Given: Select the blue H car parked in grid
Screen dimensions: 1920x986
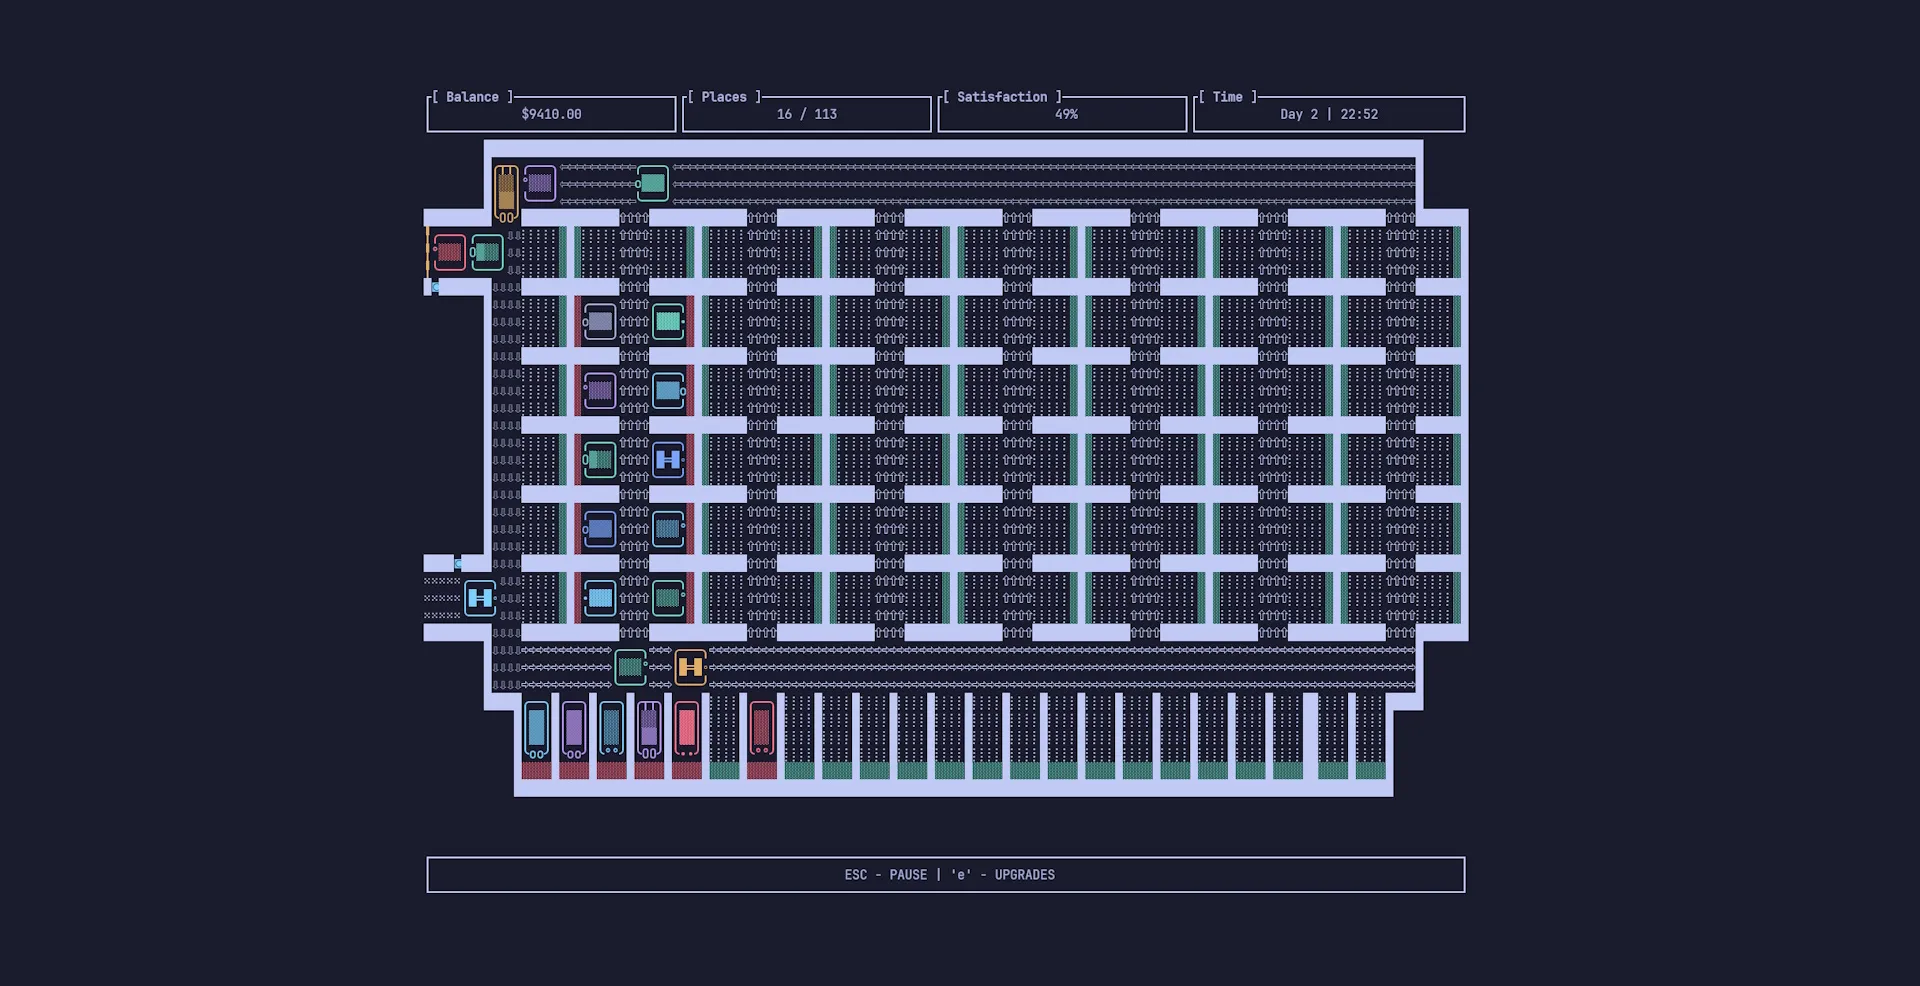Looking at the screenshot, I should [x=668, y=460].
